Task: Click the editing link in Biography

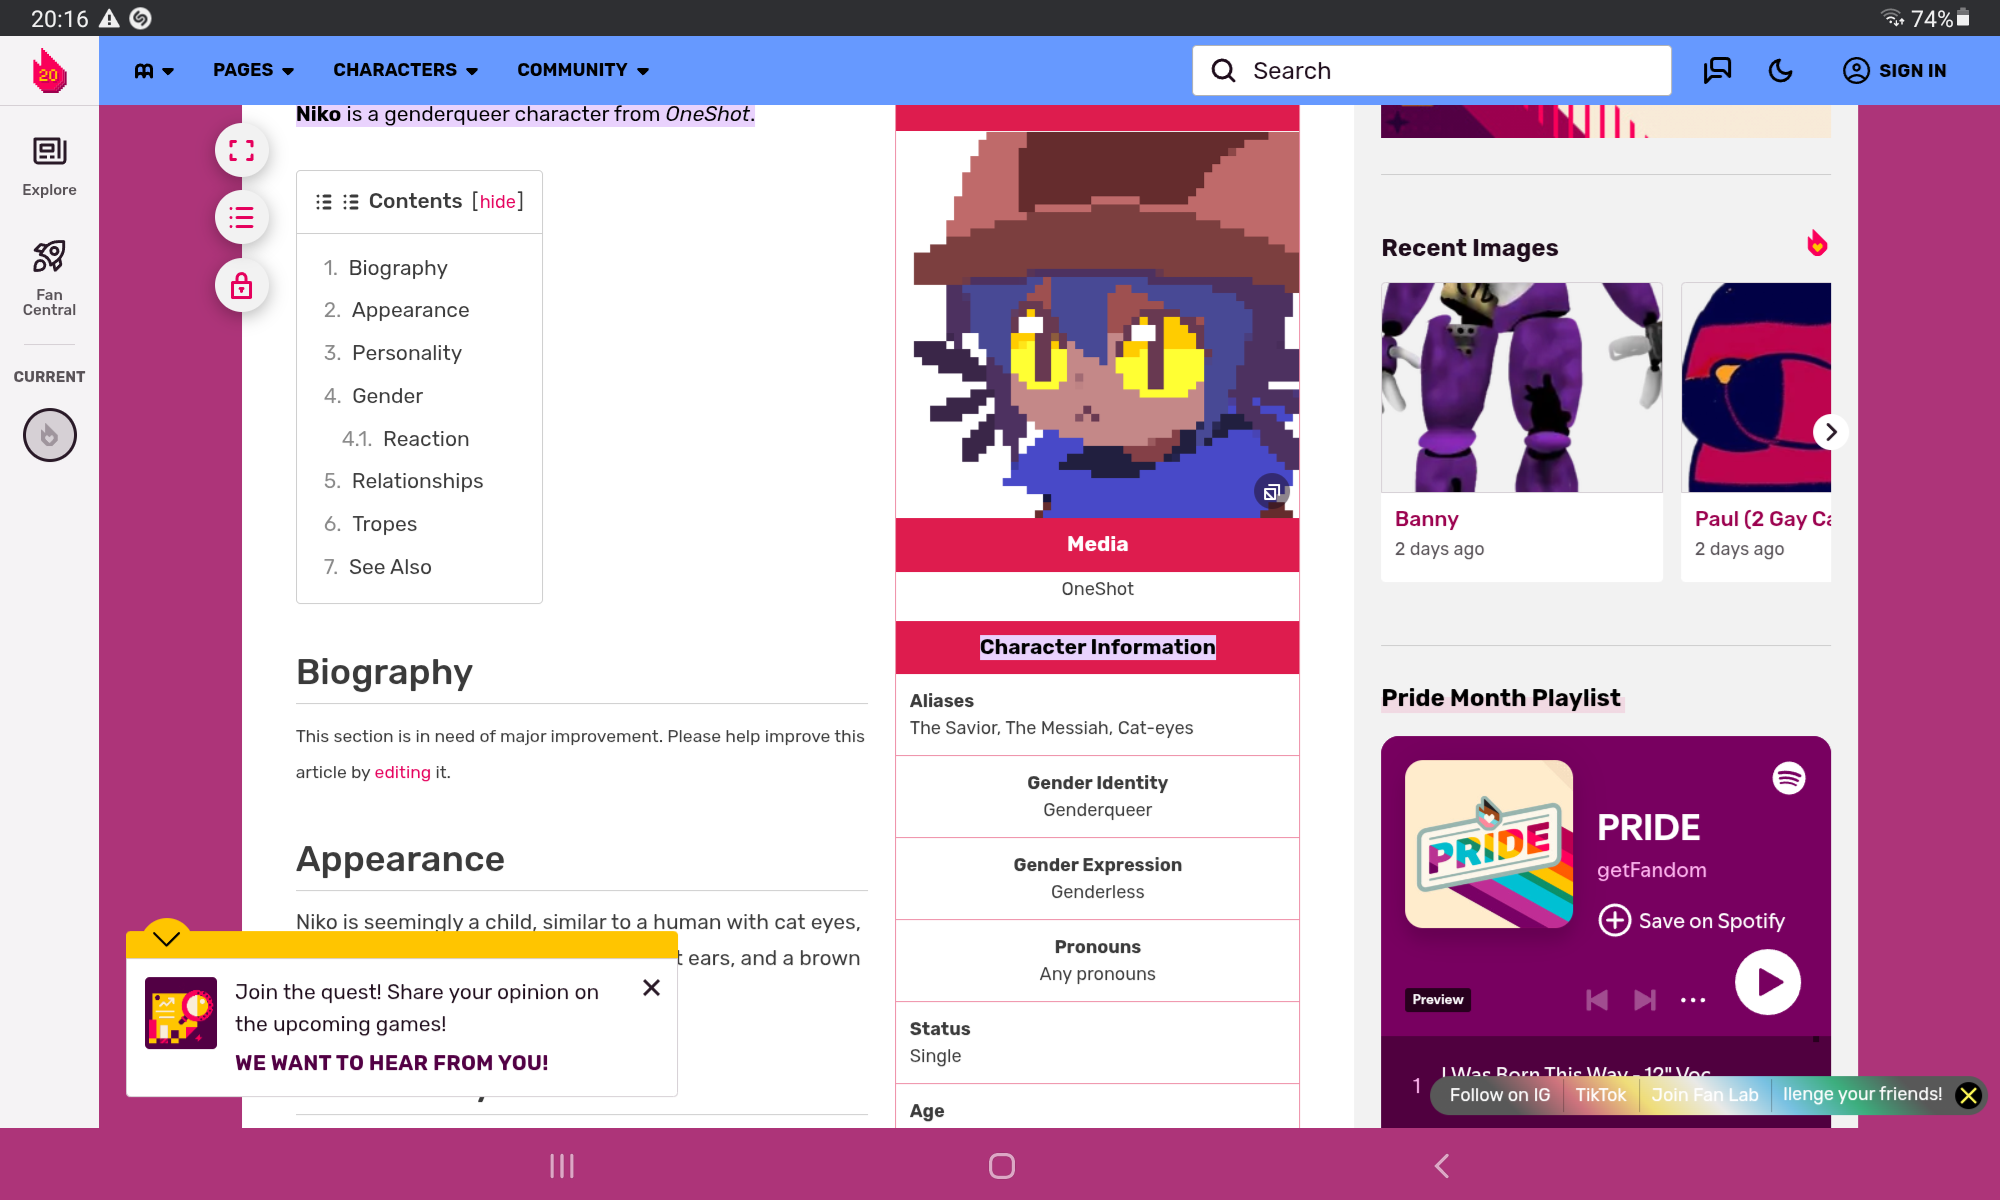Action: 402,772
